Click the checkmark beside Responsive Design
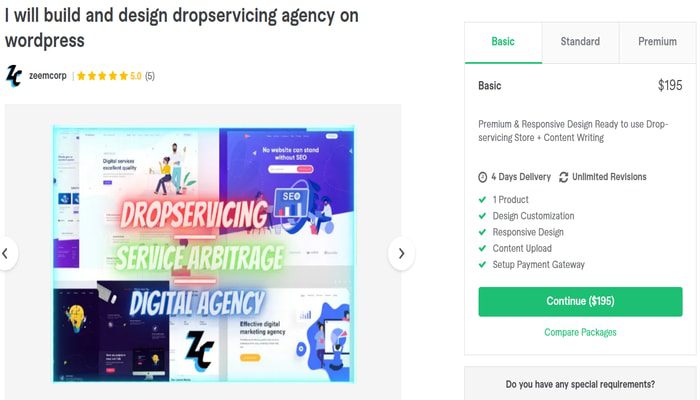The image size is (700, 400). [x=482, y=232]
